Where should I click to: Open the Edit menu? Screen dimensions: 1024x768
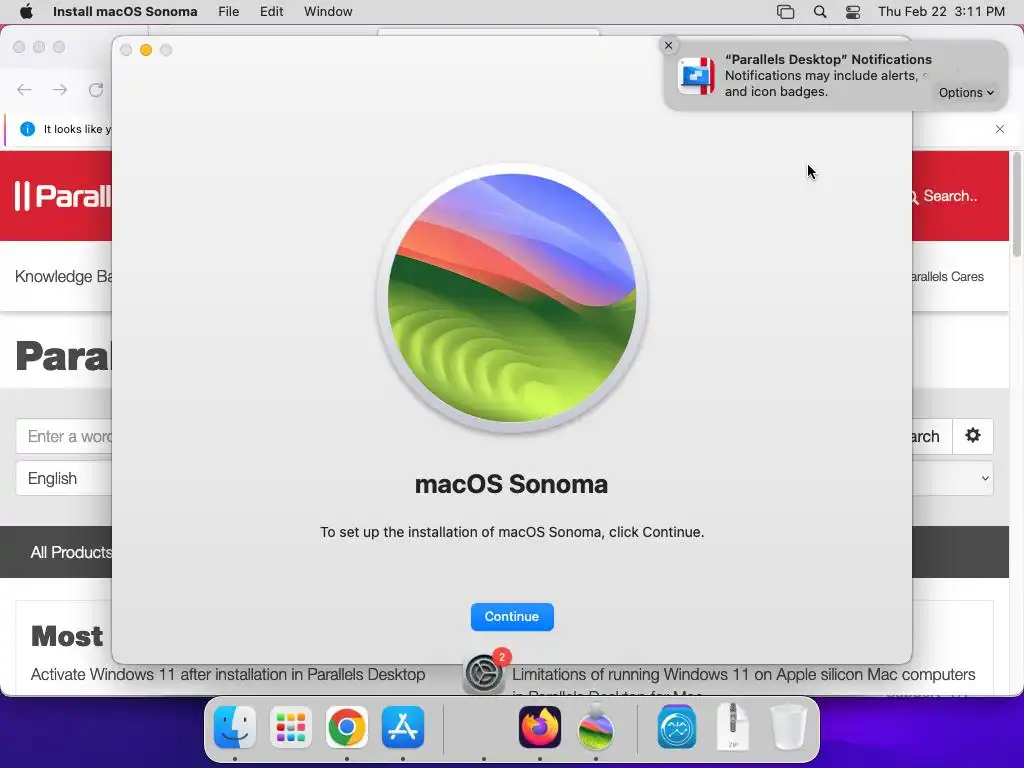271,12
